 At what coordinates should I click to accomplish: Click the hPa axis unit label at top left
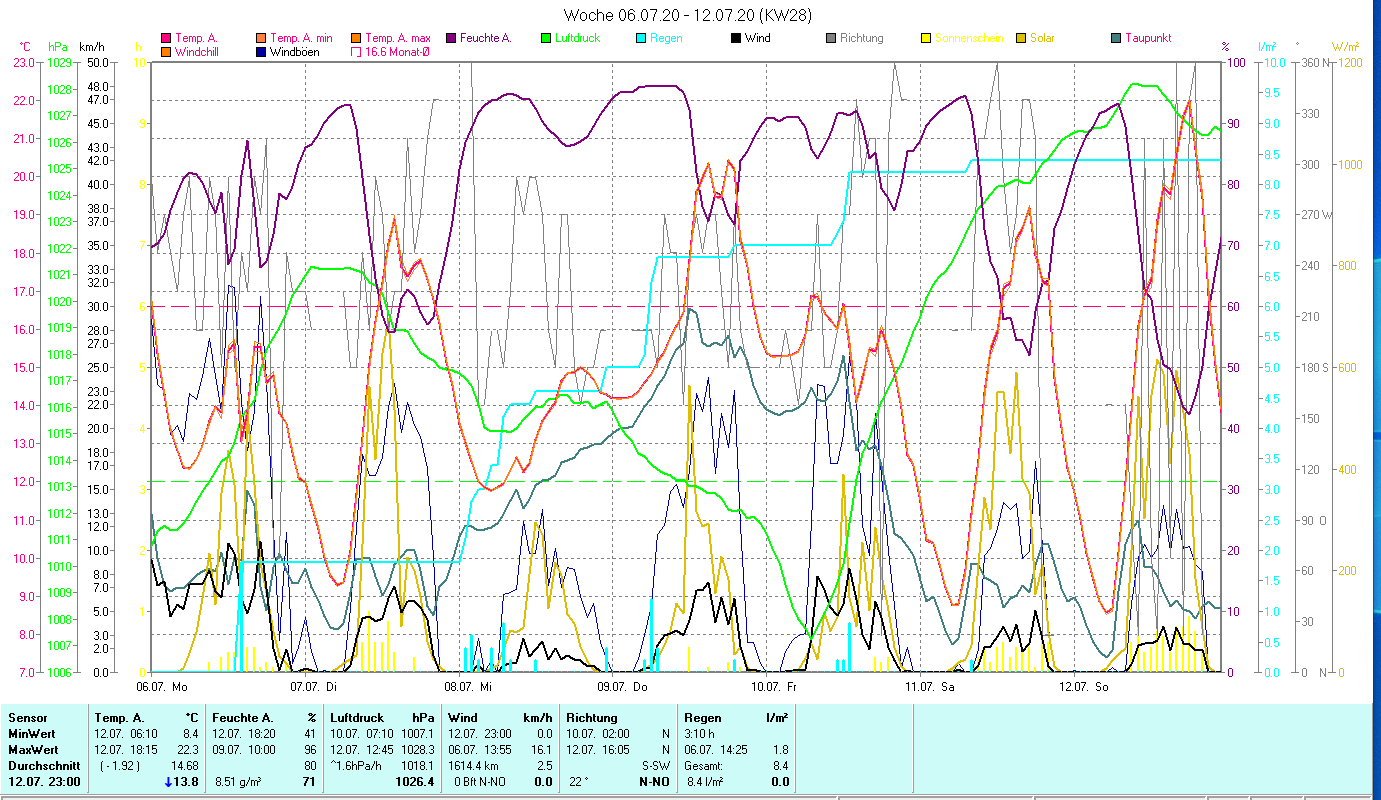tap(58, 47)
